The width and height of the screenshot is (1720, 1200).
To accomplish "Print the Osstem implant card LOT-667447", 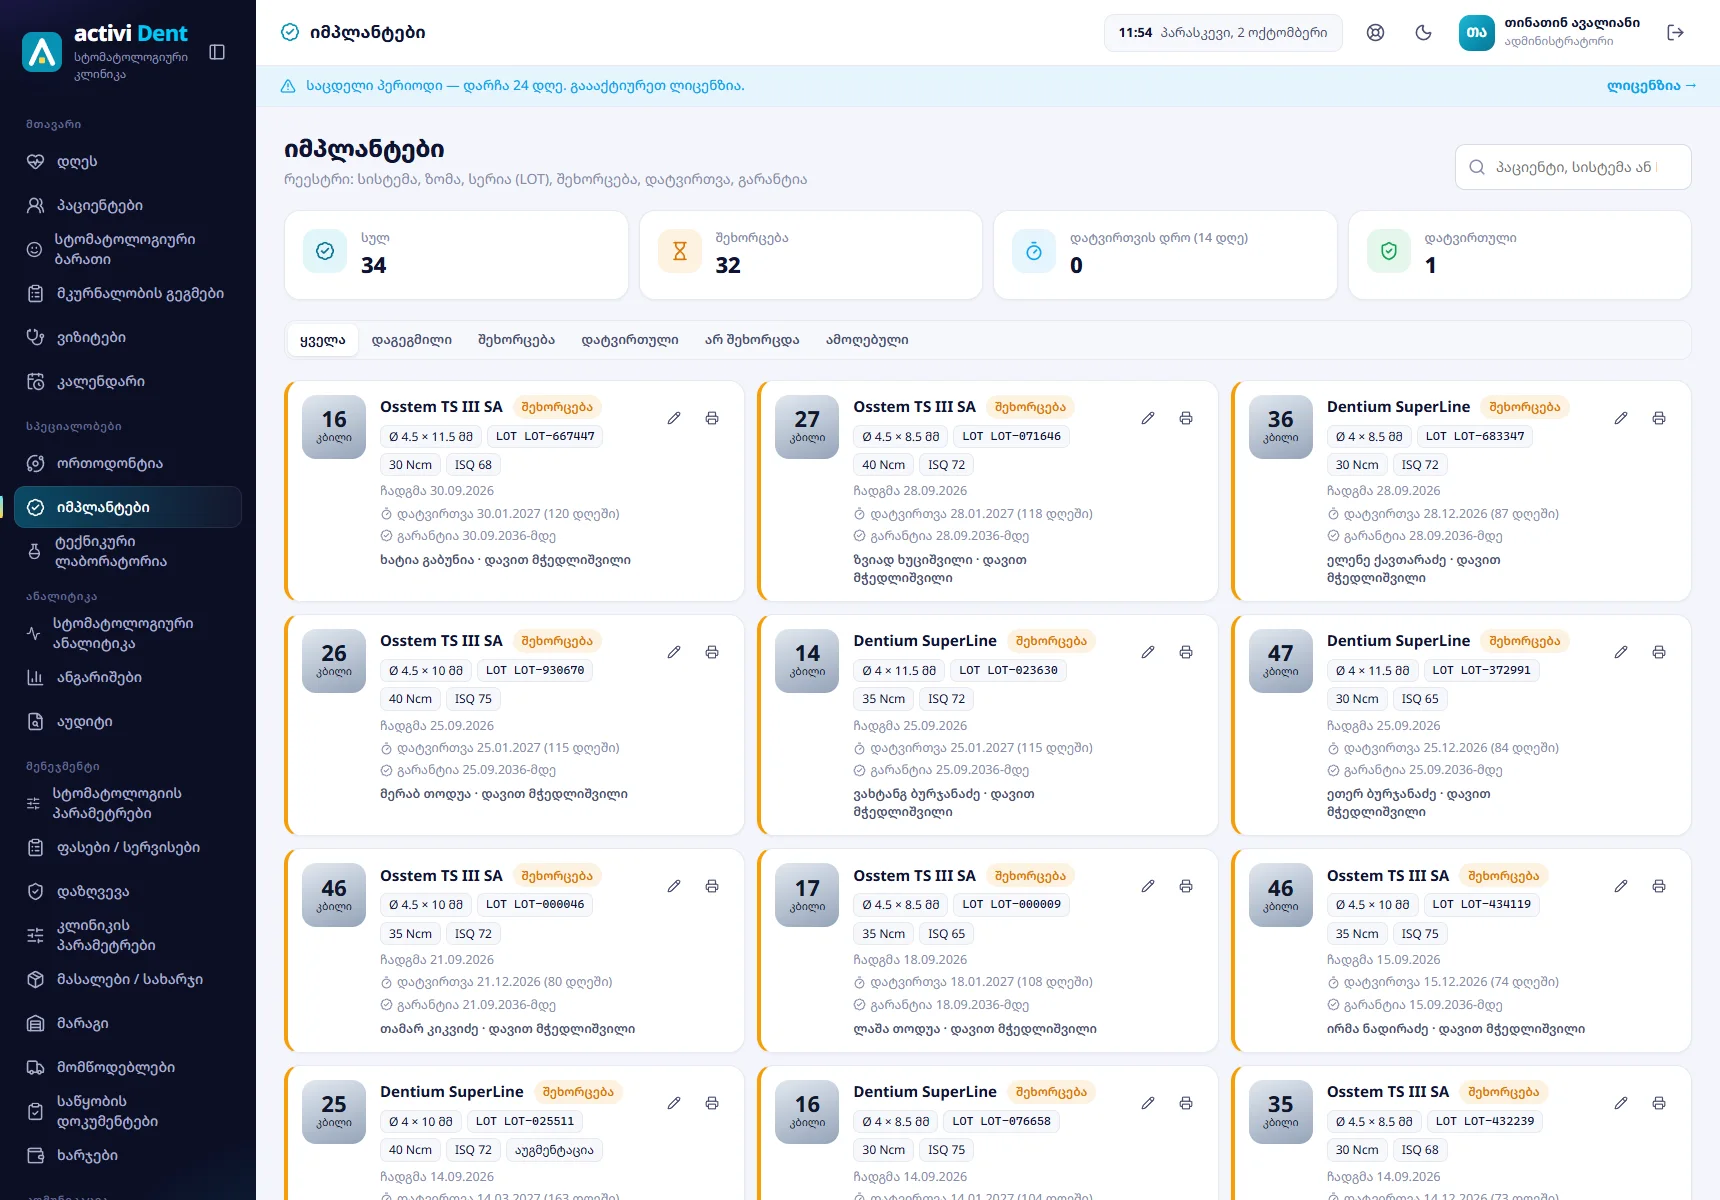I will (x=712, y=418).
